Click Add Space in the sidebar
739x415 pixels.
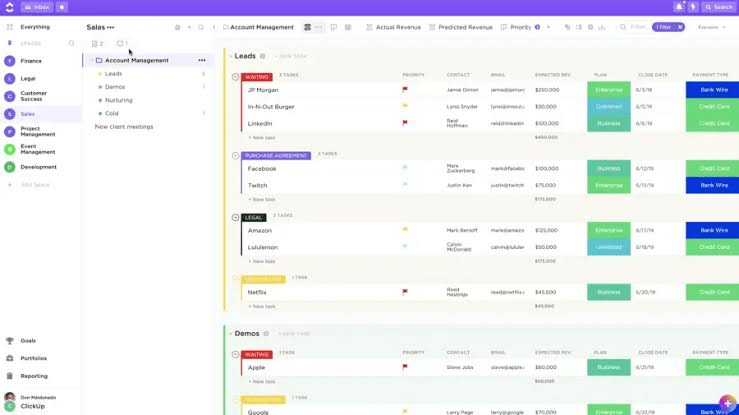(x=35, y=185)
